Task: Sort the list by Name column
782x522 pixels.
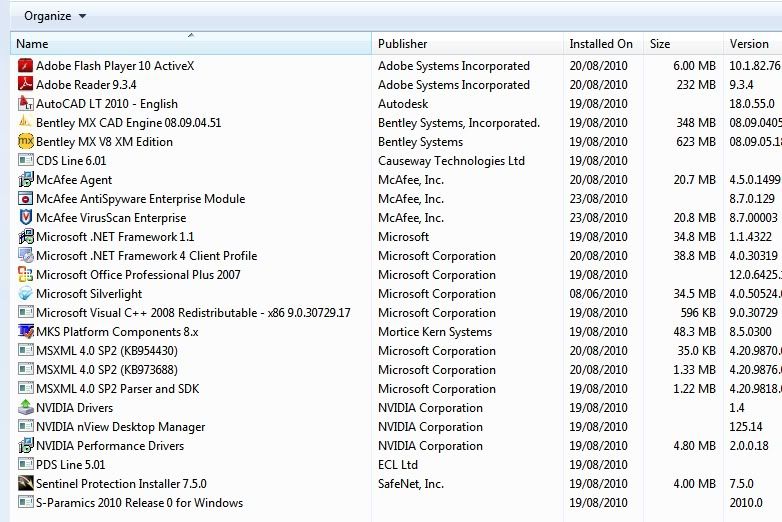Action: pos(191,44)
